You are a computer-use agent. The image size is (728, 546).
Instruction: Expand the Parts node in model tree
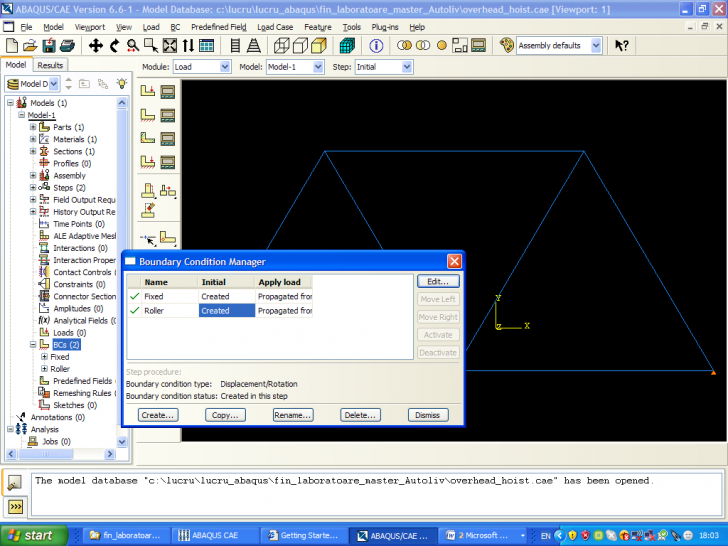pyautogui.click(x=33, y=127)
